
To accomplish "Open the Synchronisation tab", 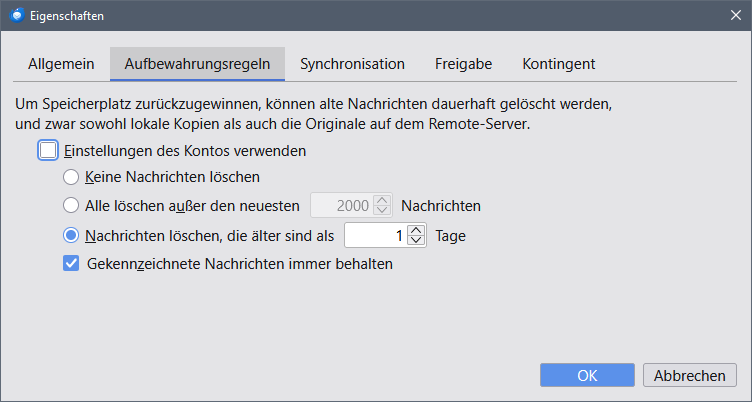I will click(x=352, y=64).
